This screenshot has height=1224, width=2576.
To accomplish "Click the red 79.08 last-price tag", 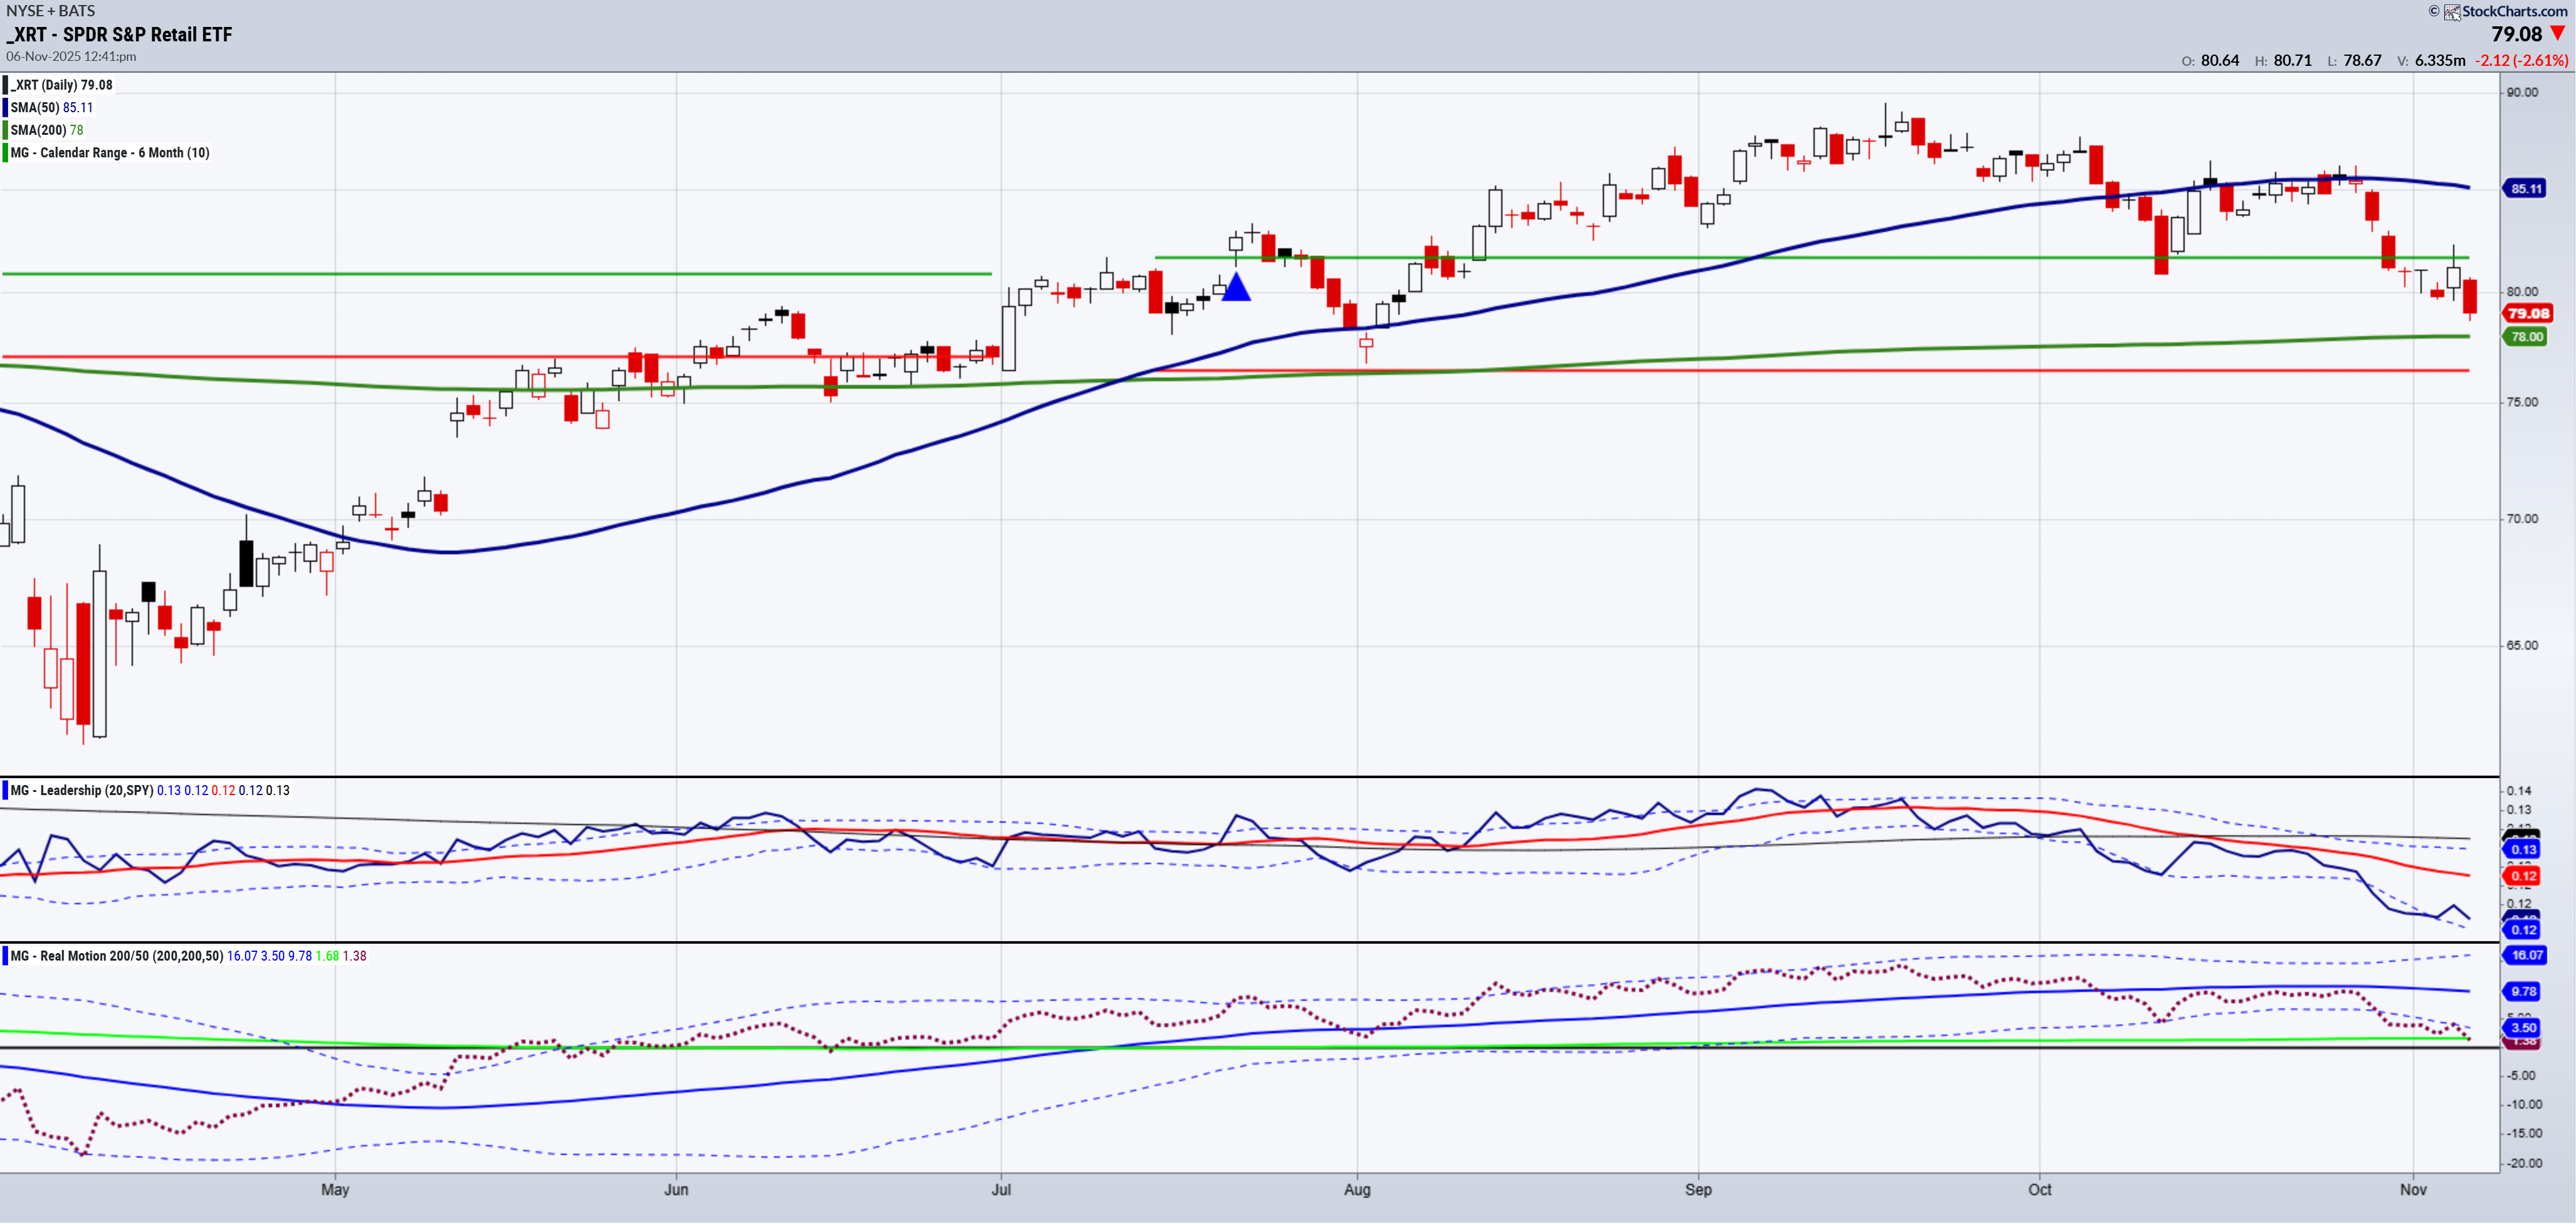I will click(2527, 314).
